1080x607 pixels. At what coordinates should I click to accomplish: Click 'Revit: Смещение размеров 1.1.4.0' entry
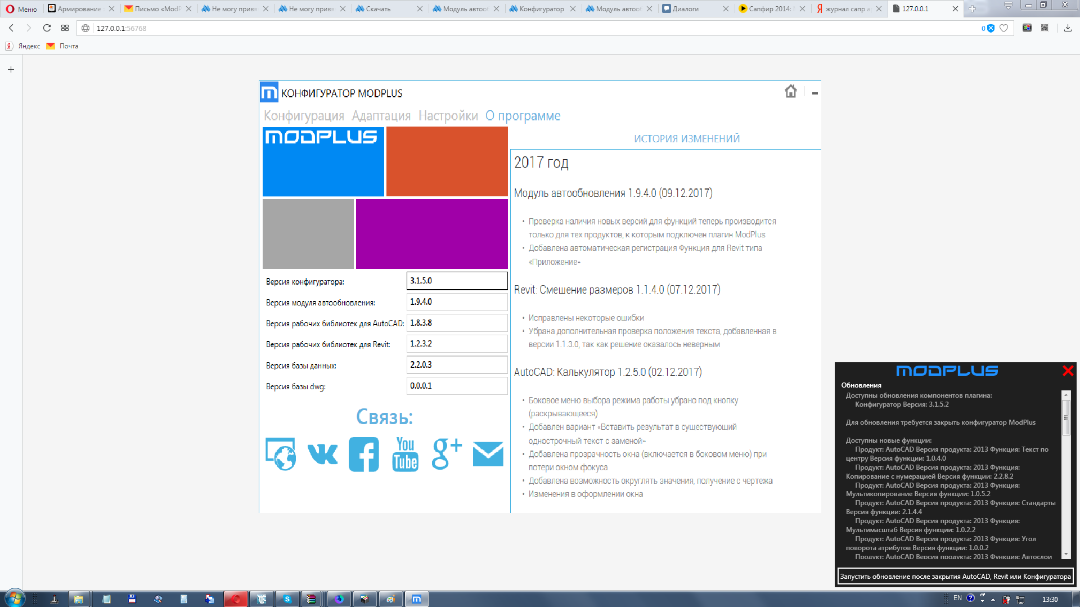pos(617,289)
